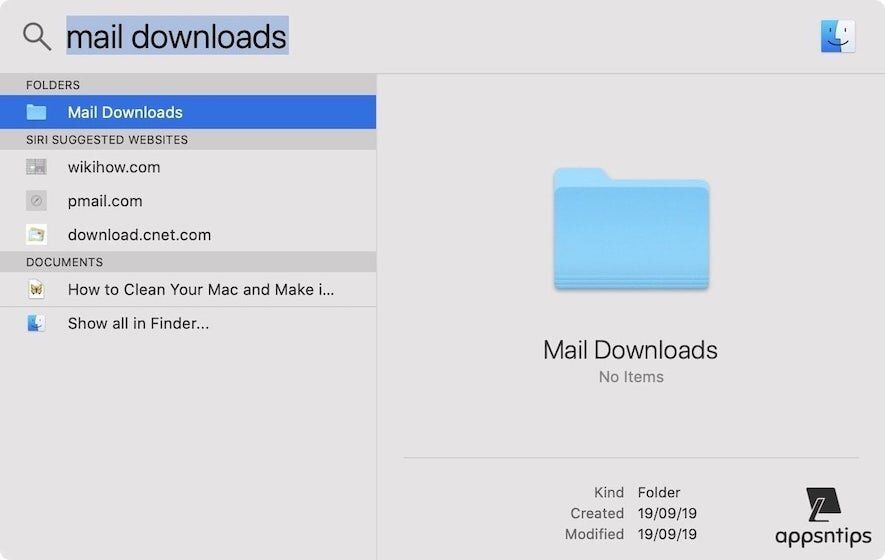885x560 pixels.
Task: Click the large folder preview image
Action: pos(631,230)
